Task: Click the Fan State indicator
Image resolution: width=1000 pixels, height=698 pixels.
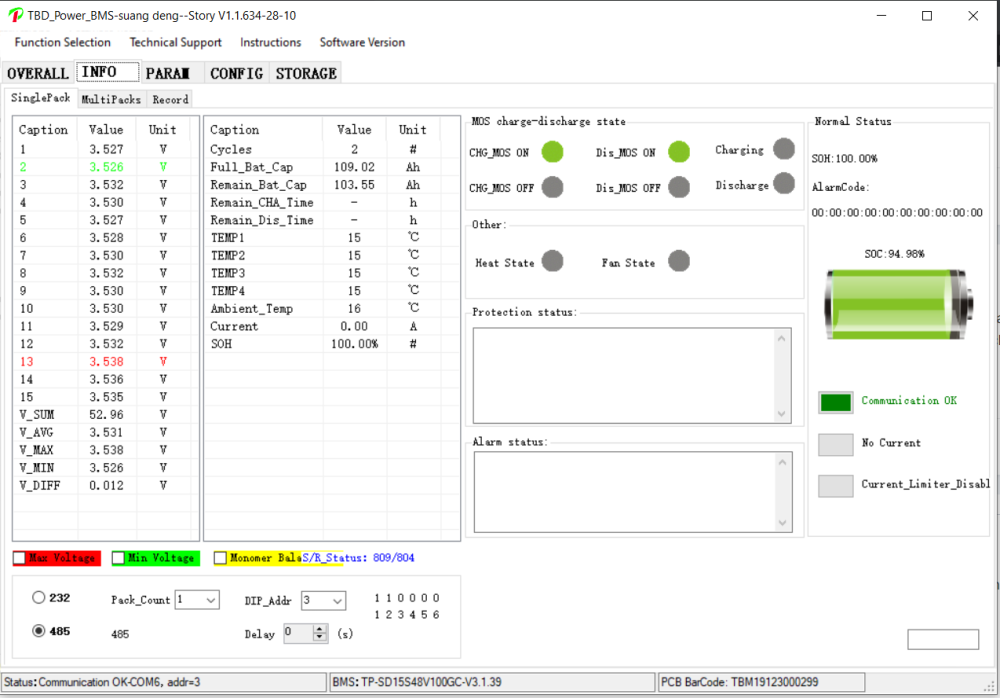Action: [679, 261]
